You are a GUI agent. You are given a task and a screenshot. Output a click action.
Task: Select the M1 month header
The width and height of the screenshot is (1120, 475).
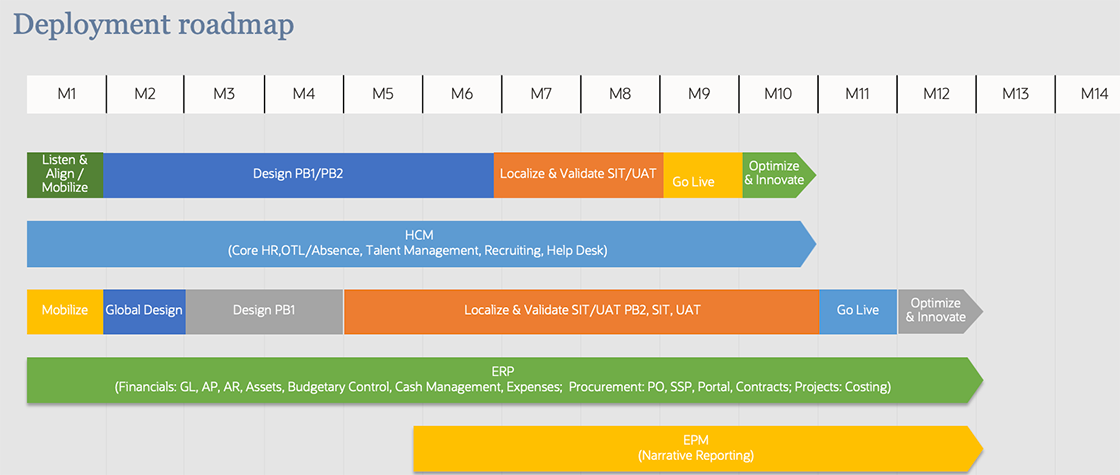[66, 93]
